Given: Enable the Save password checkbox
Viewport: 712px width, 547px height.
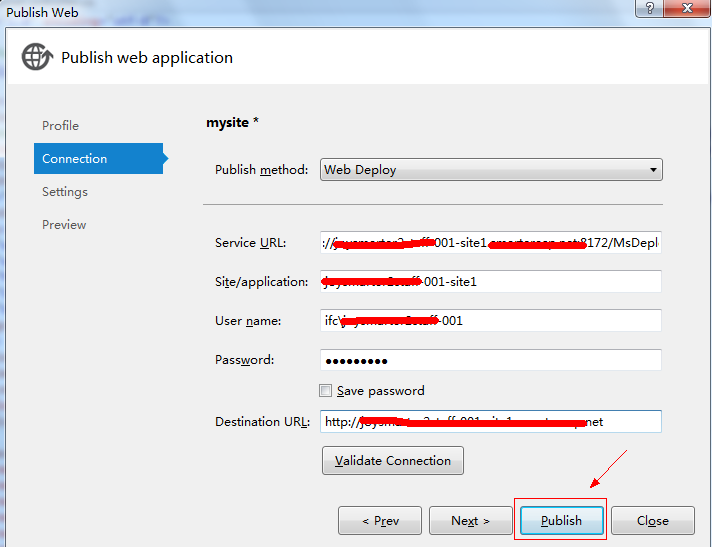Looking at the screenshot, I should pos(325,391).
